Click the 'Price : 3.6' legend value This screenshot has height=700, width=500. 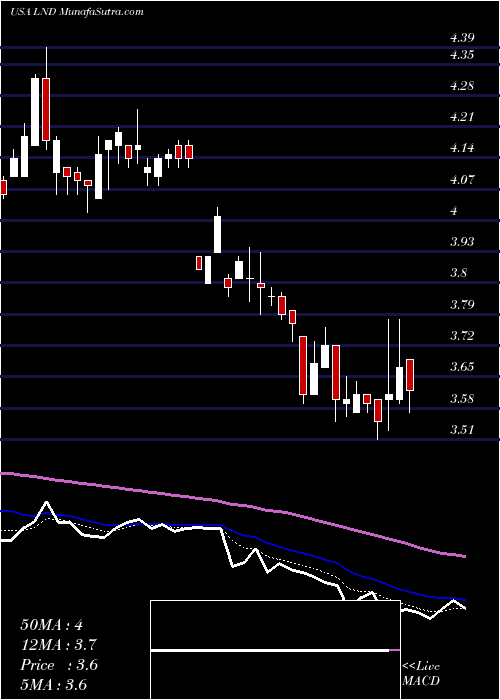click(59, 665)
